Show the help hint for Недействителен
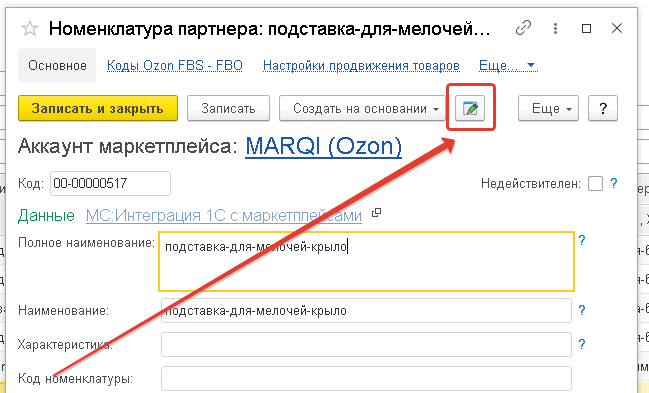649x393 pixels. click(614, 183)
